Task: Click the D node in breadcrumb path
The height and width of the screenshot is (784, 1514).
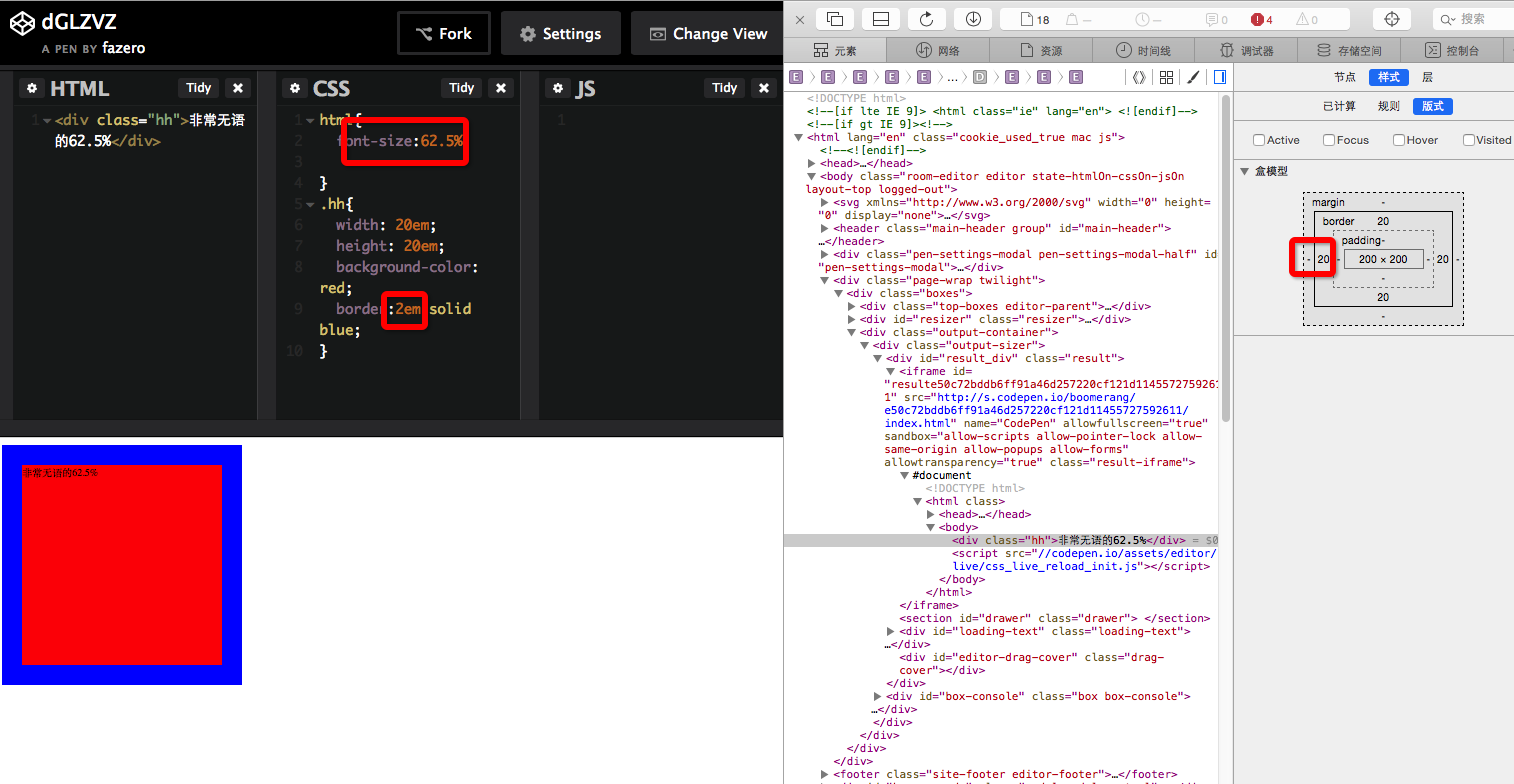Action: (980, 77)
